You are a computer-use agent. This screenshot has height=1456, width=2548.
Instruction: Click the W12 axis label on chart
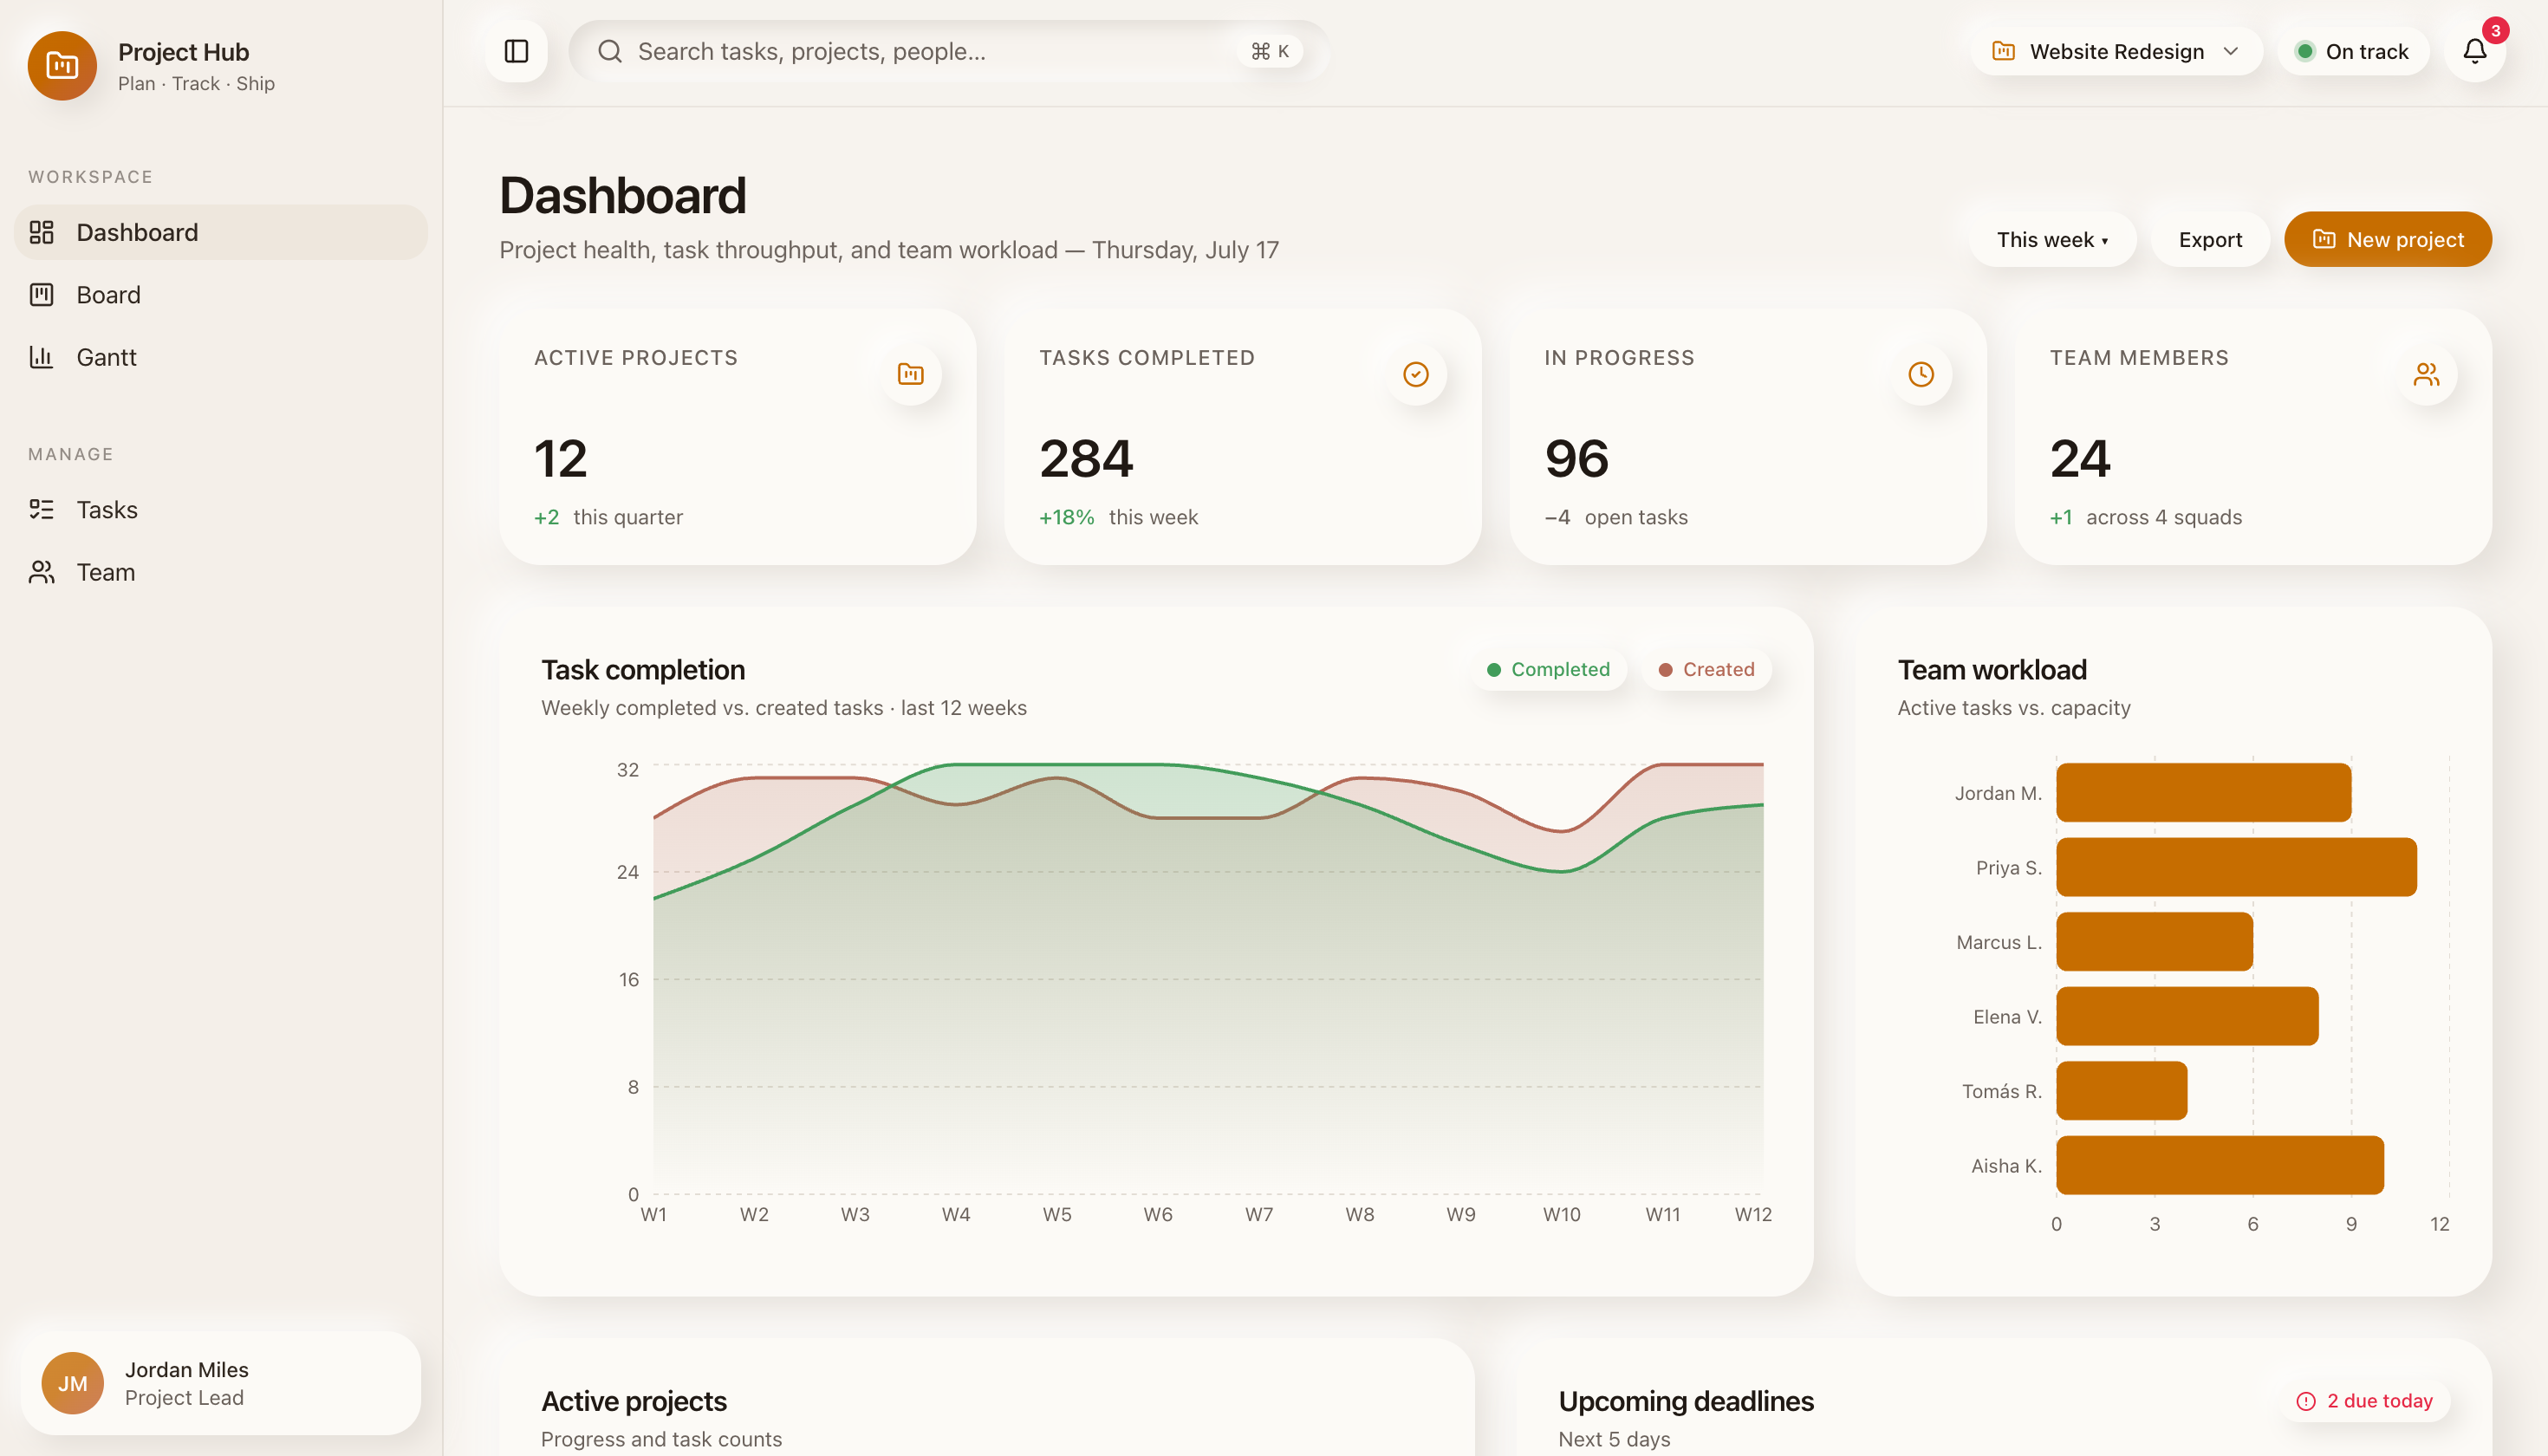1752,1214
